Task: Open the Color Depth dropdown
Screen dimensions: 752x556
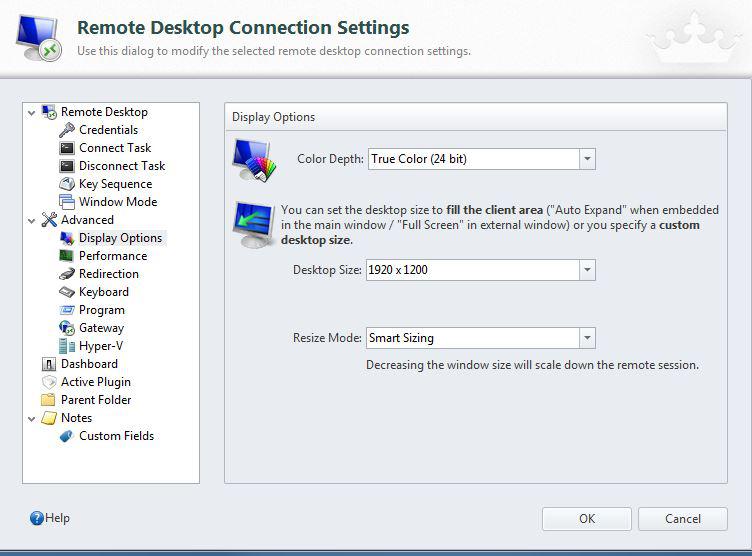Action: 587,159
